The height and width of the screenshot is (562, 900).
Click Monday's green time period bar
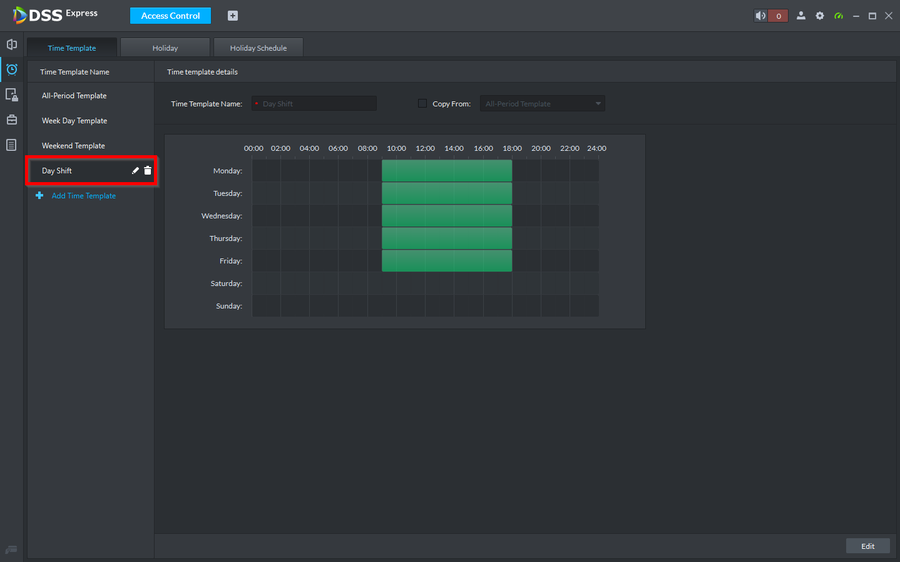446,171
